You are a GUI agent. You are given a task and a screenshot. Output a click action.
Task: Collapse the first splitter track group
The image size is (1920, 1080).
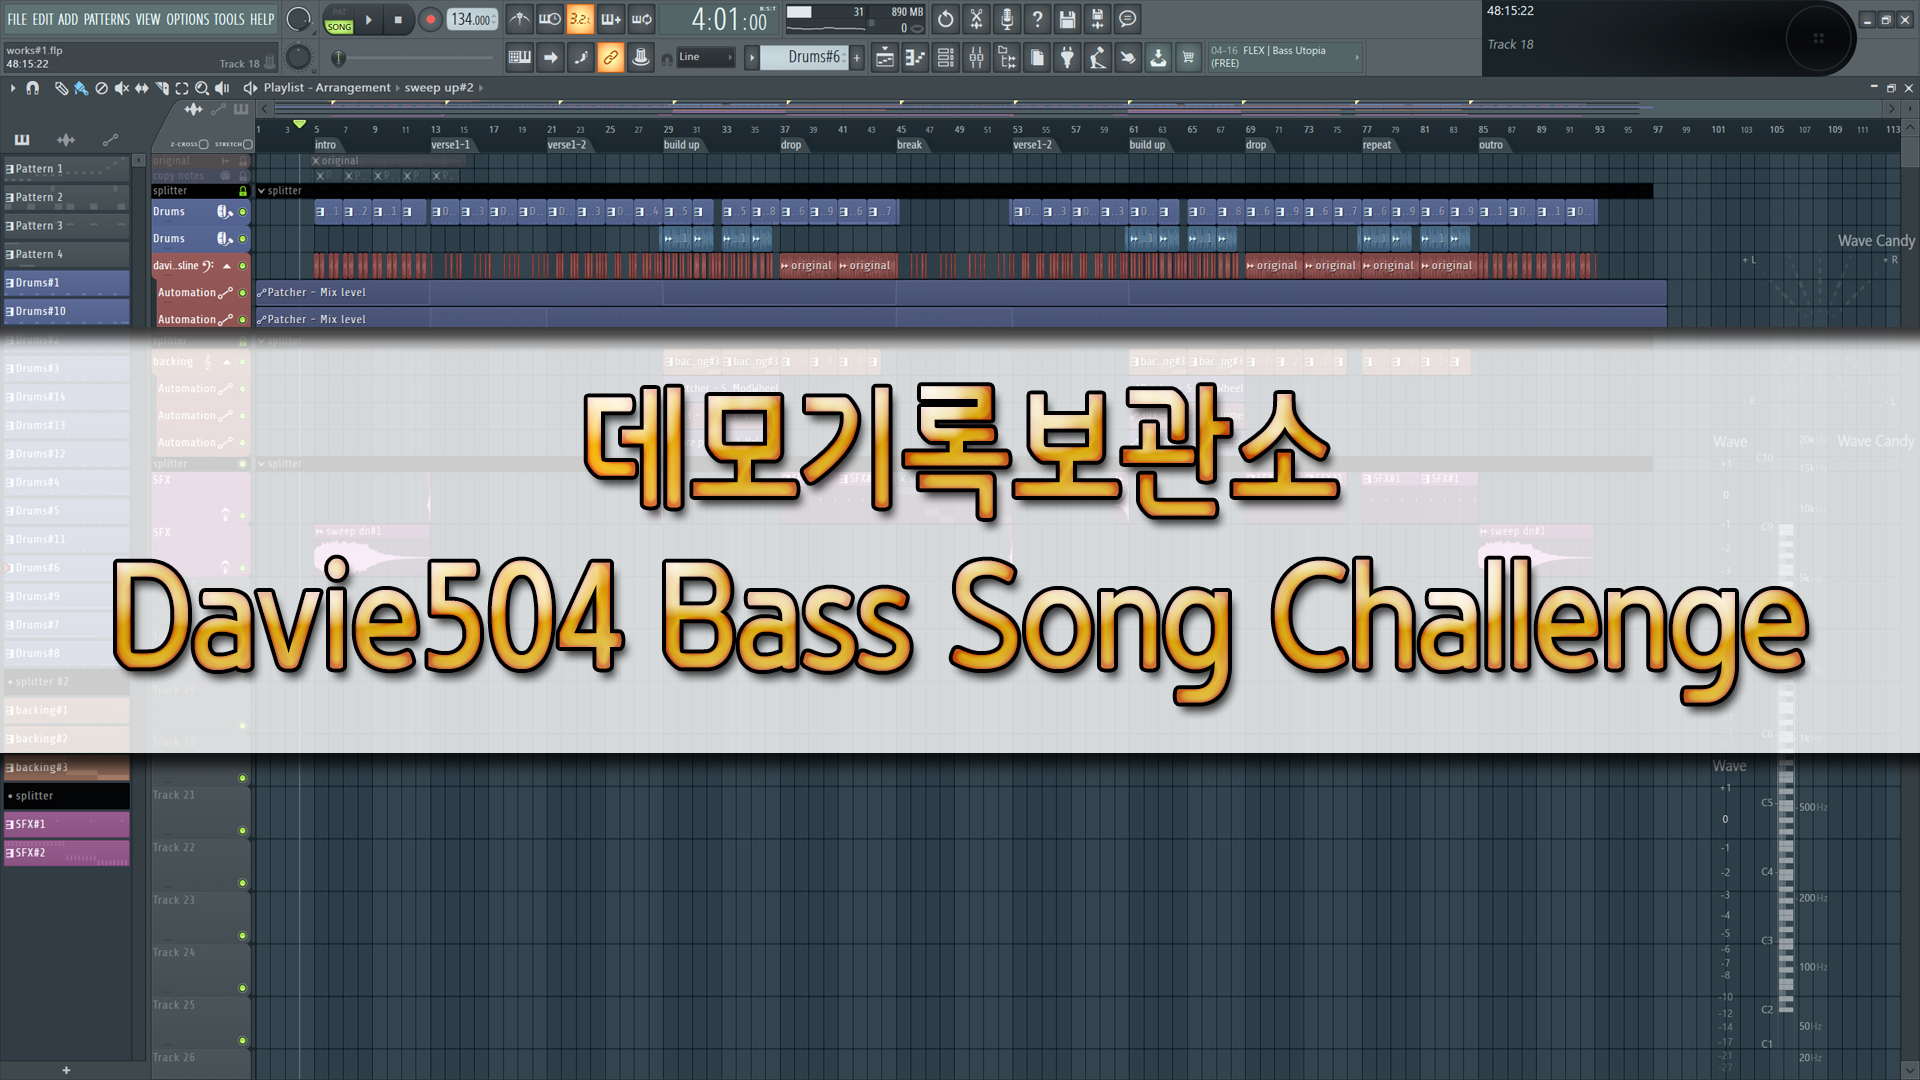pos(262,191)
